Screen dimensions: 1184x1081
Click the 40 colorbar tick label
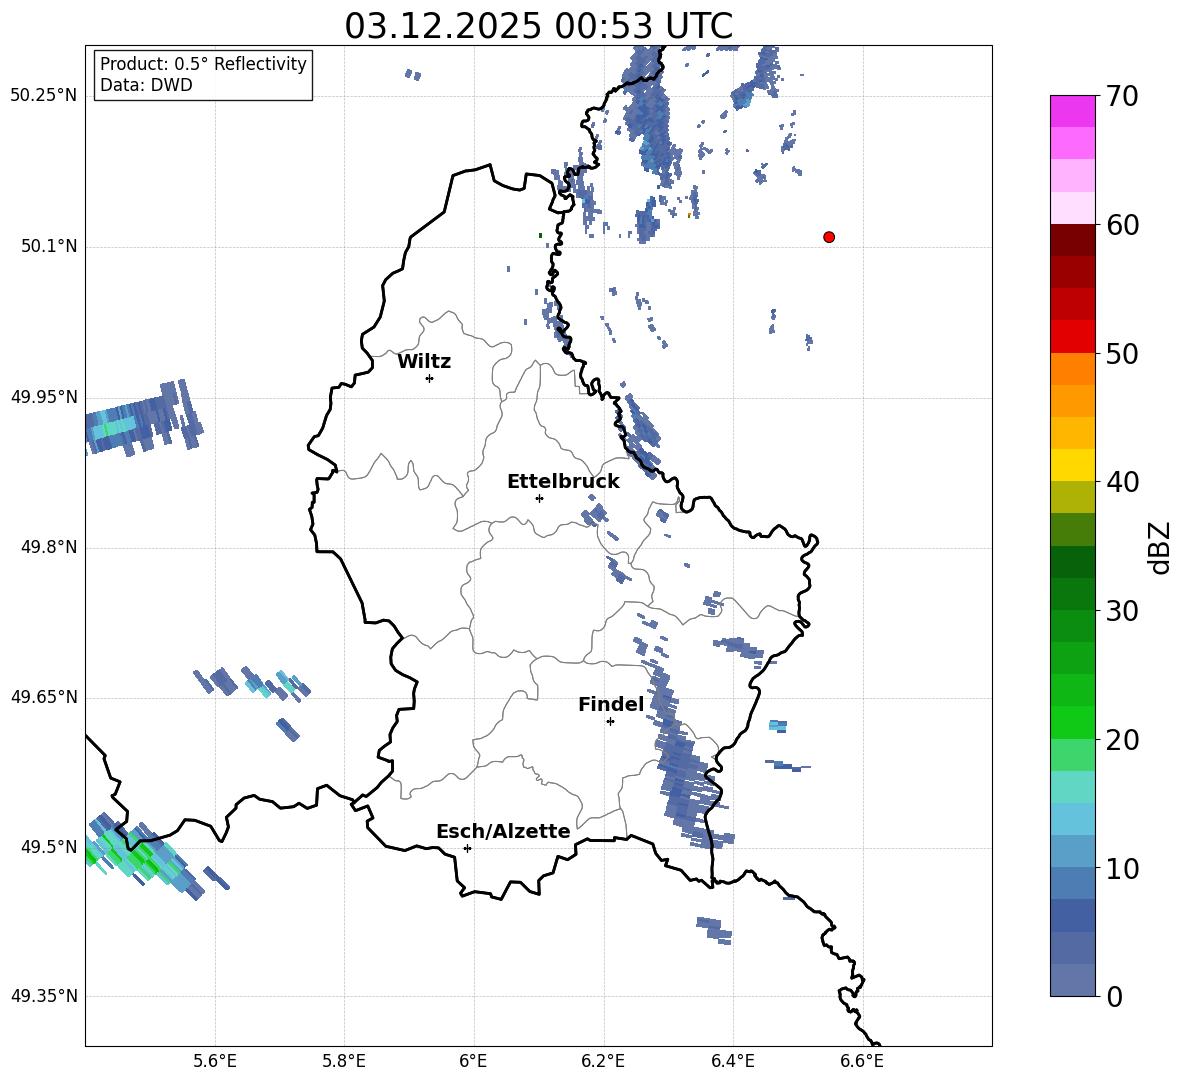[x=1122, y=482]
